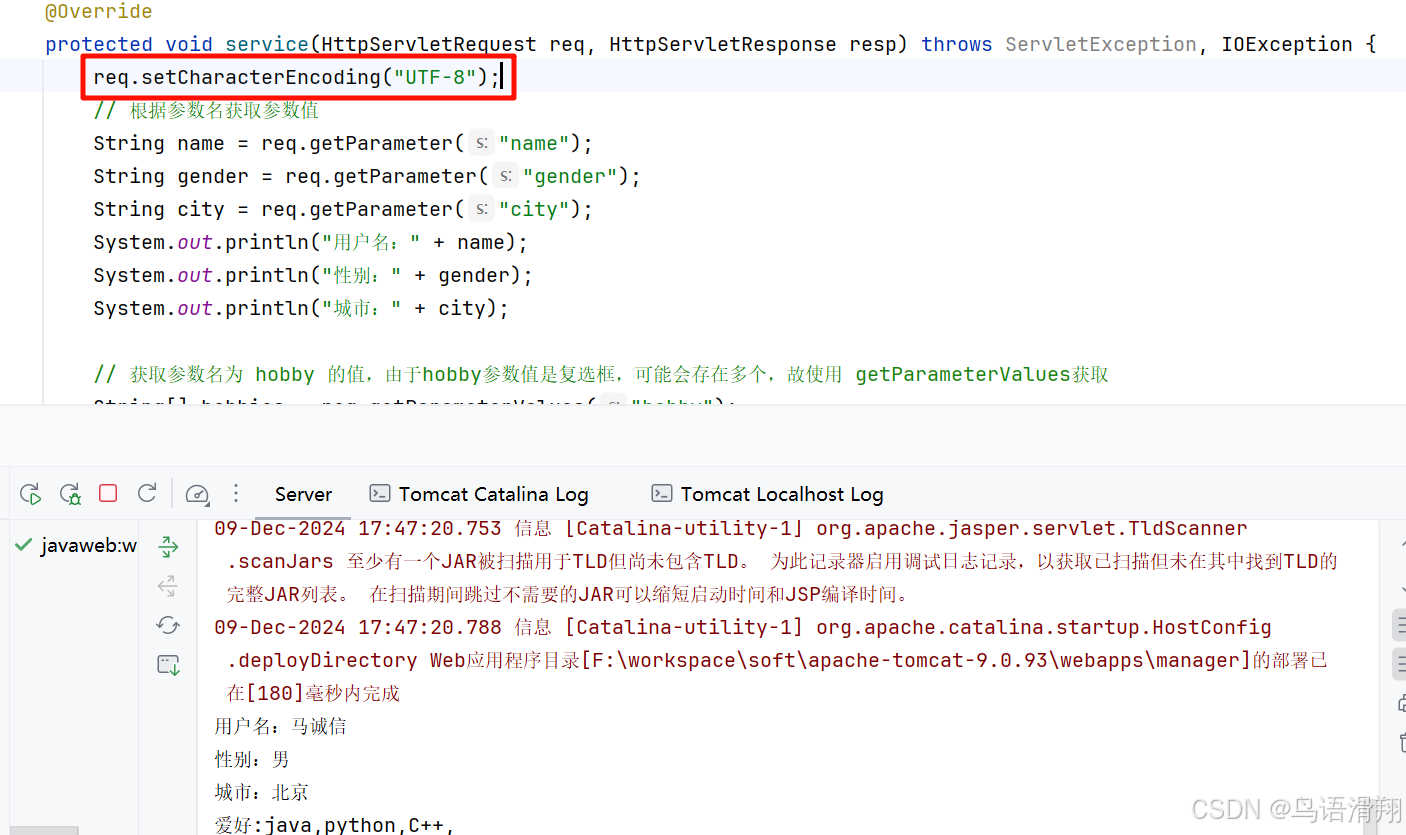Stop the running Tomcat server

tap(108, 493)
